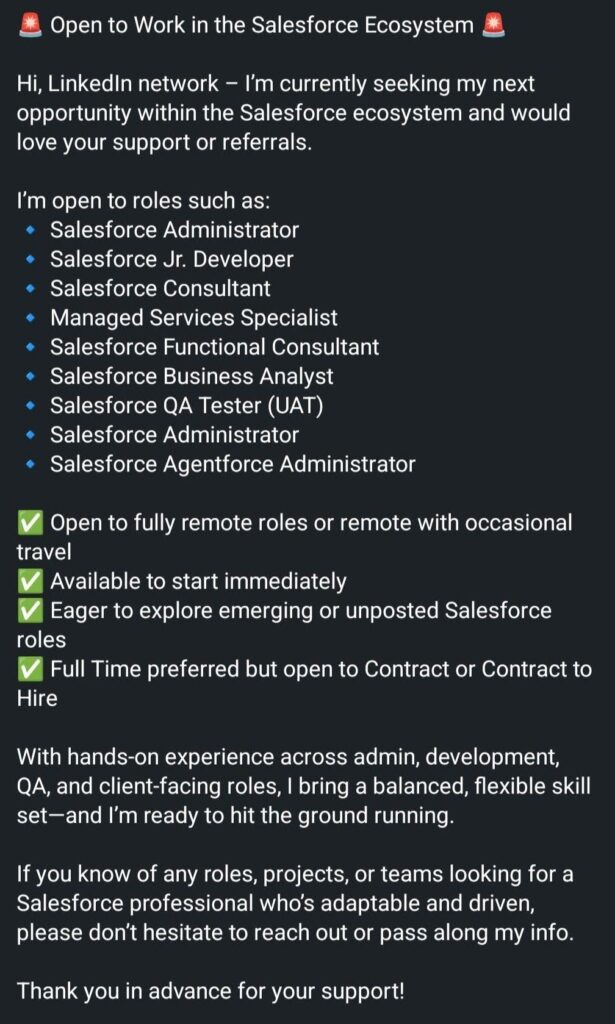This screenshot has width=615, height=1024.
Task: Click green checkmark beside 'Eager to explore emerging'
Action: [x=30, y=610]
